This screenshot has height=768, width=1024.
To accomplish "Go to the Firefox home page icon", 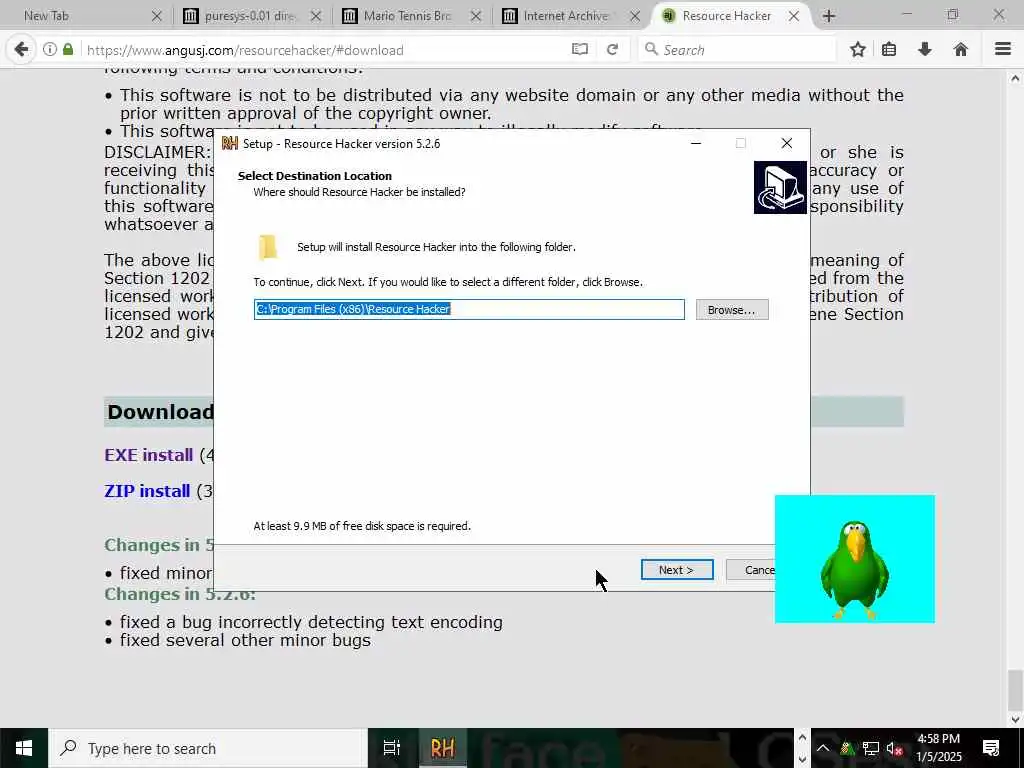I will tap(960, 50).
